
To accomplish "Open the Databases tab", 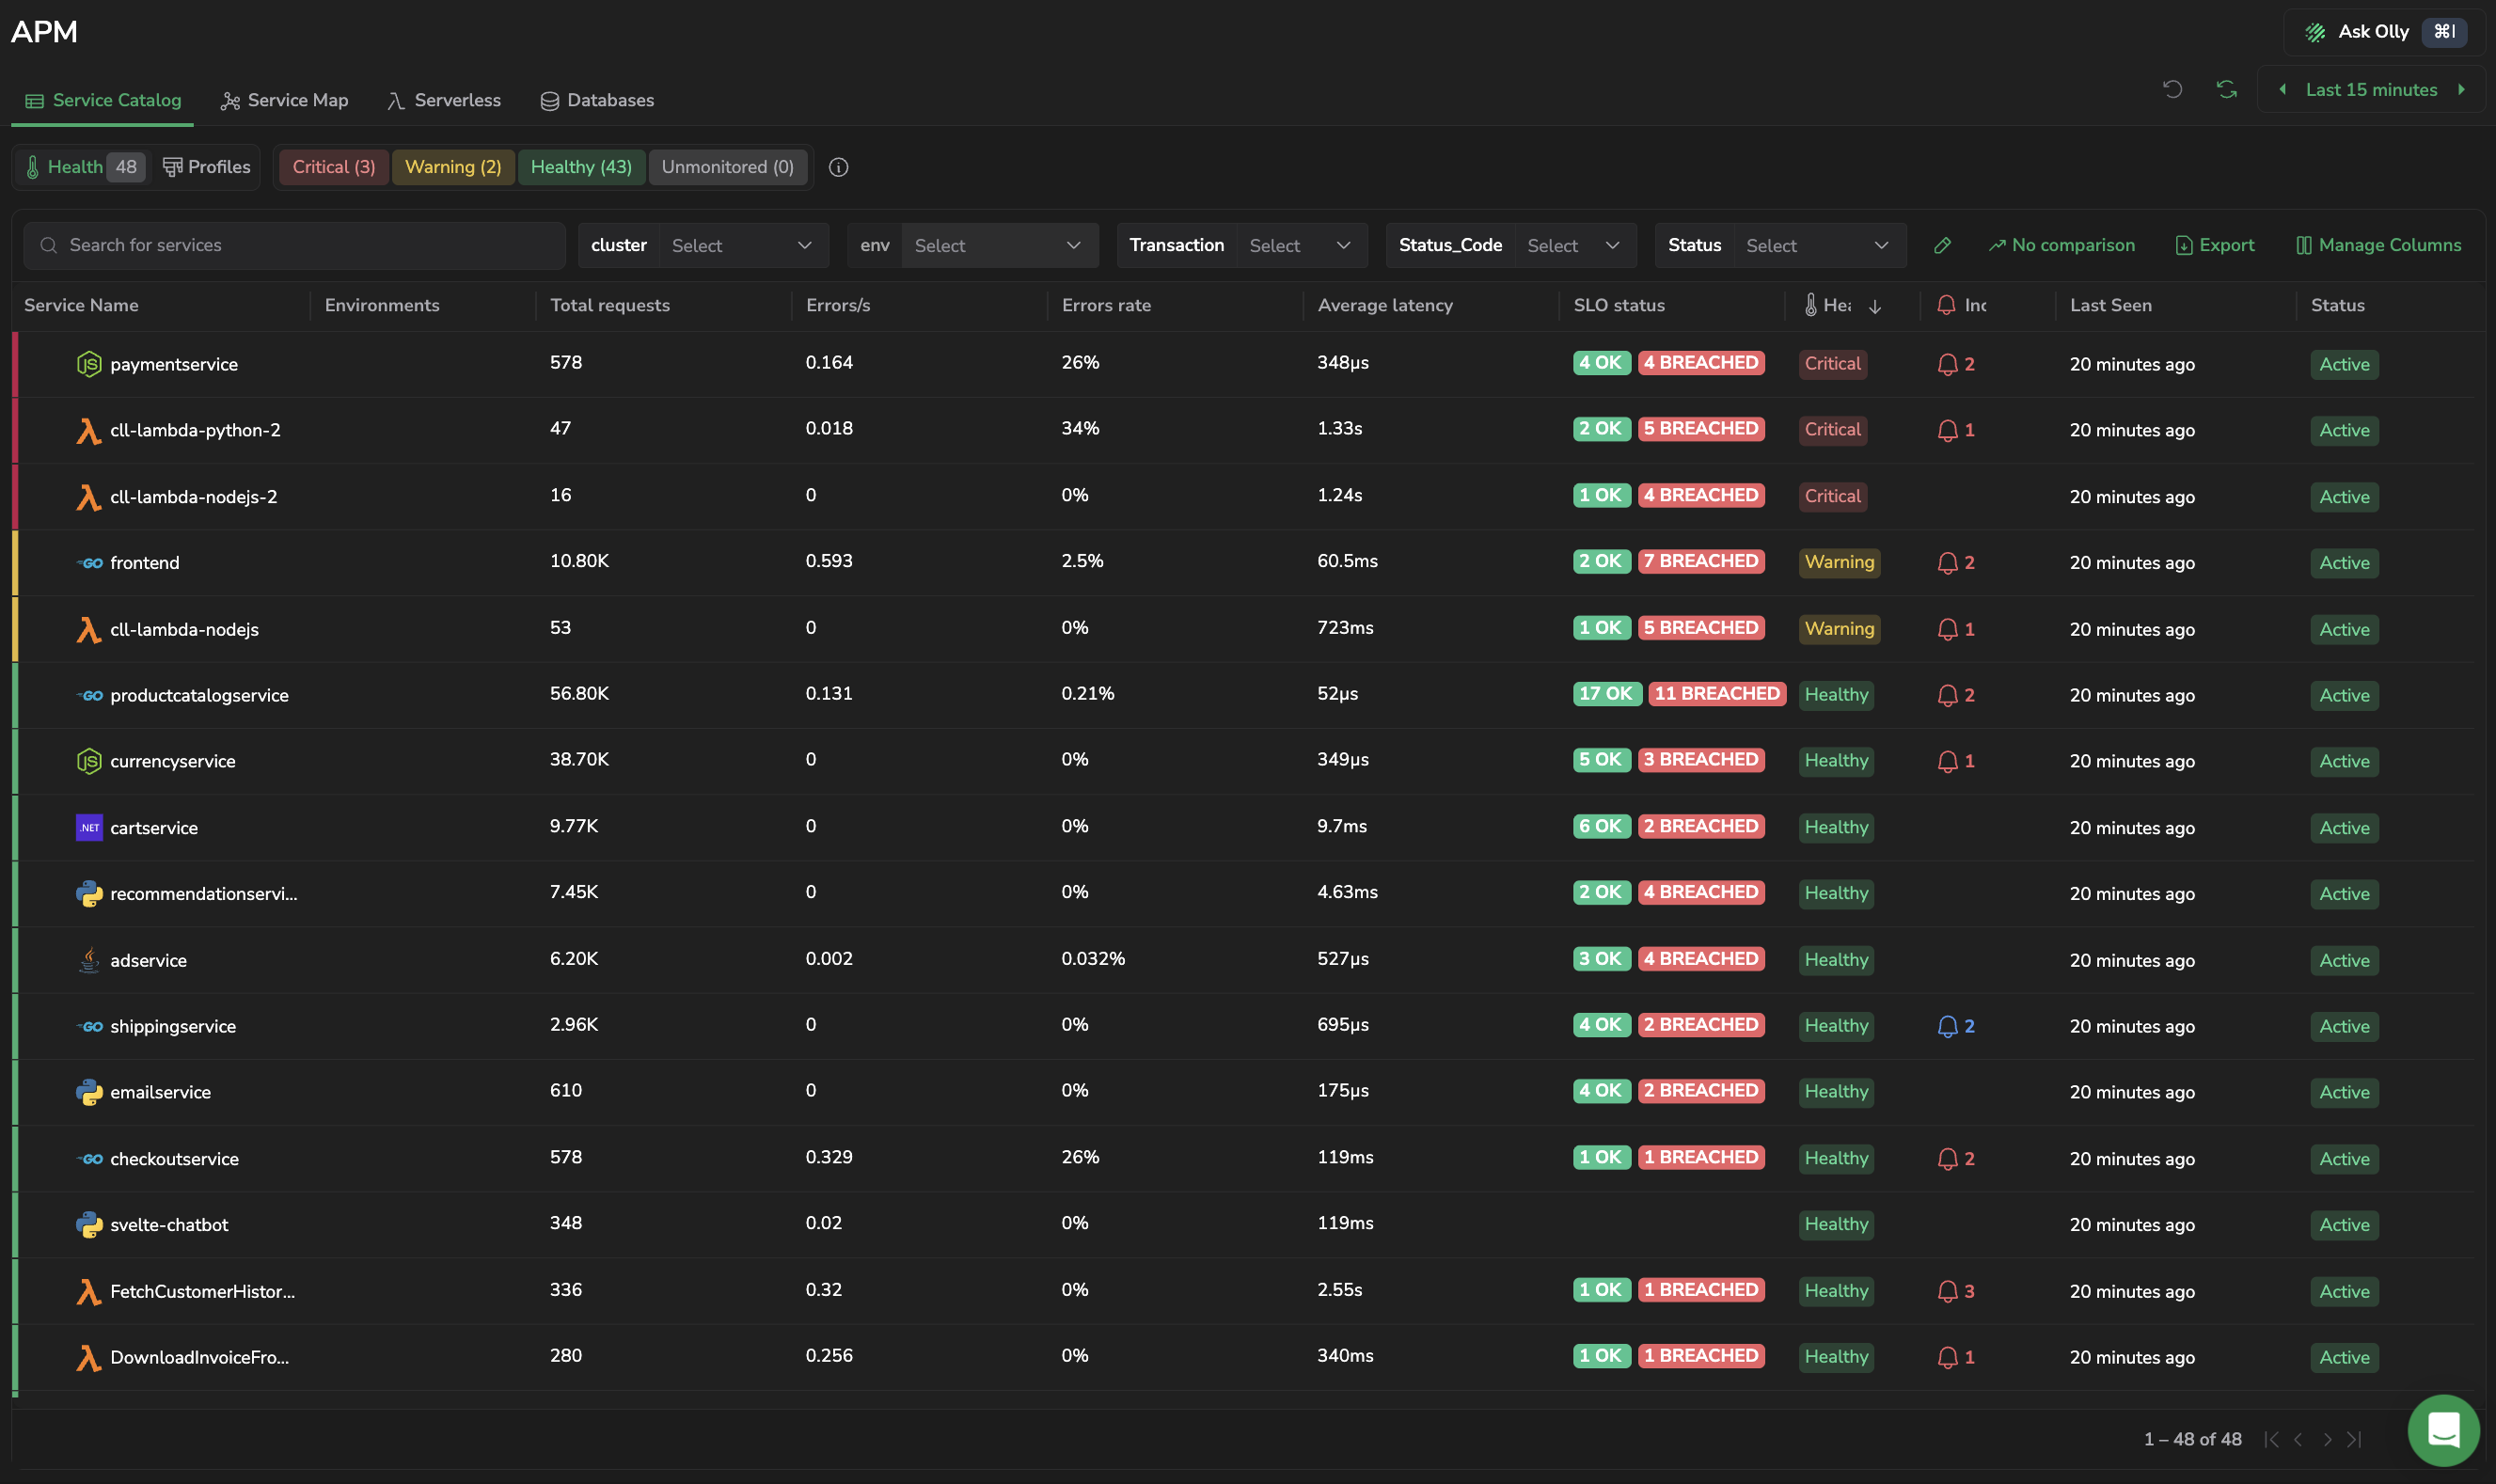I will coord(597,100).
